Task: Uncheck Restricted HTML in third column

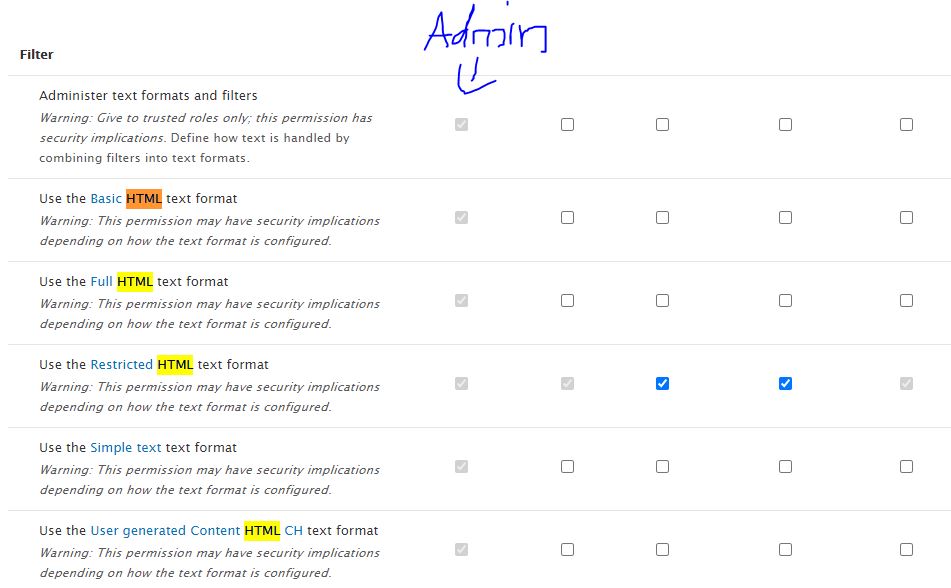Action: pyautogui.click(x=662, y=384)
